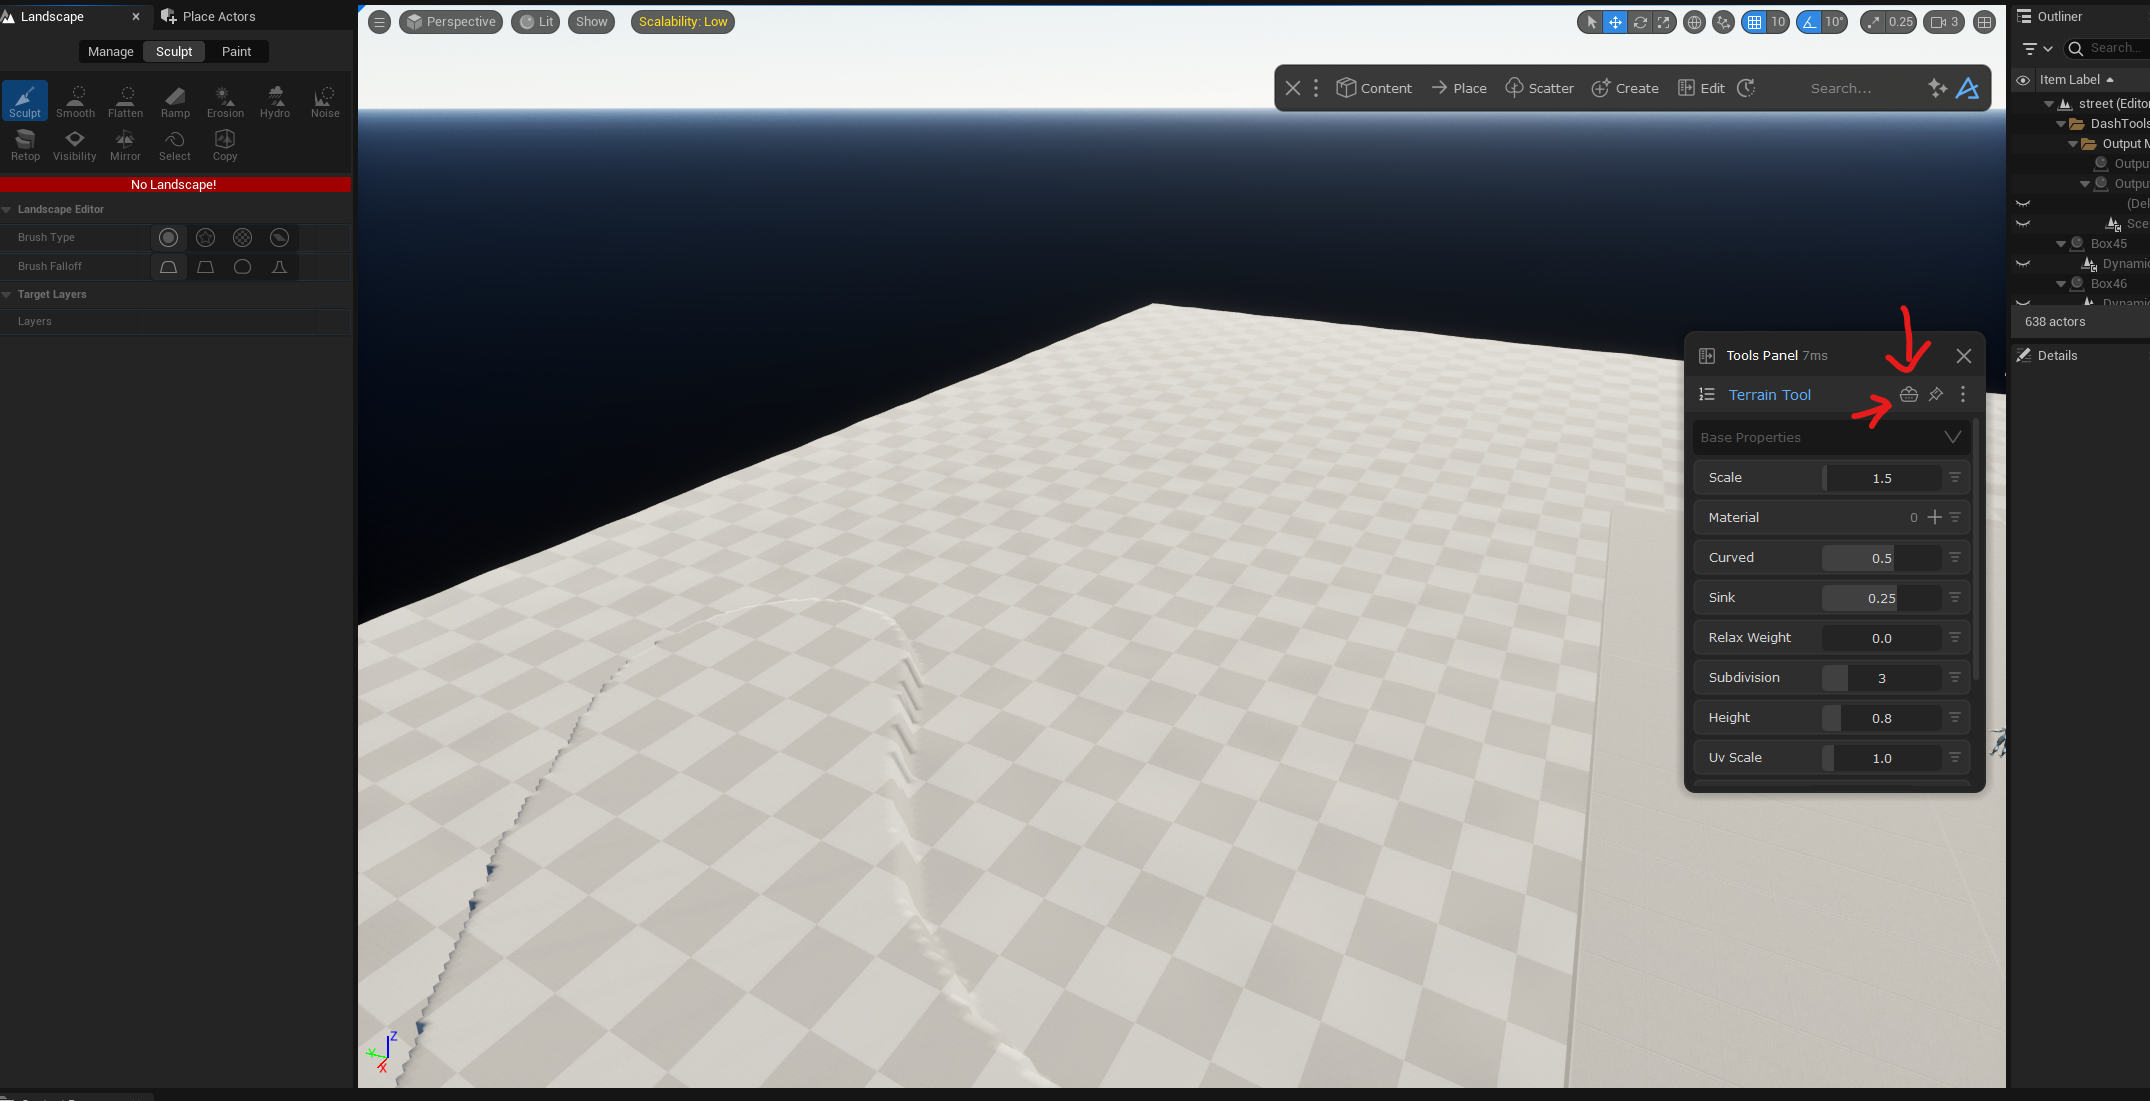This screenshot has width=2150, height=1101.
Task: Select the Smooth sculpt tool
Action: [75, 101]
